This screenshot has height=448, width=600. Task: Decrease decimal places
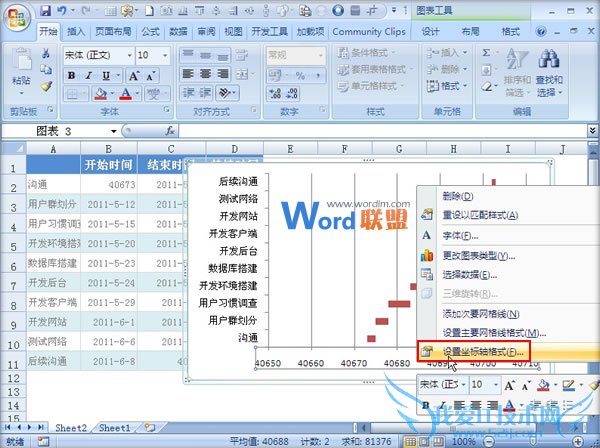click(292, 93)
